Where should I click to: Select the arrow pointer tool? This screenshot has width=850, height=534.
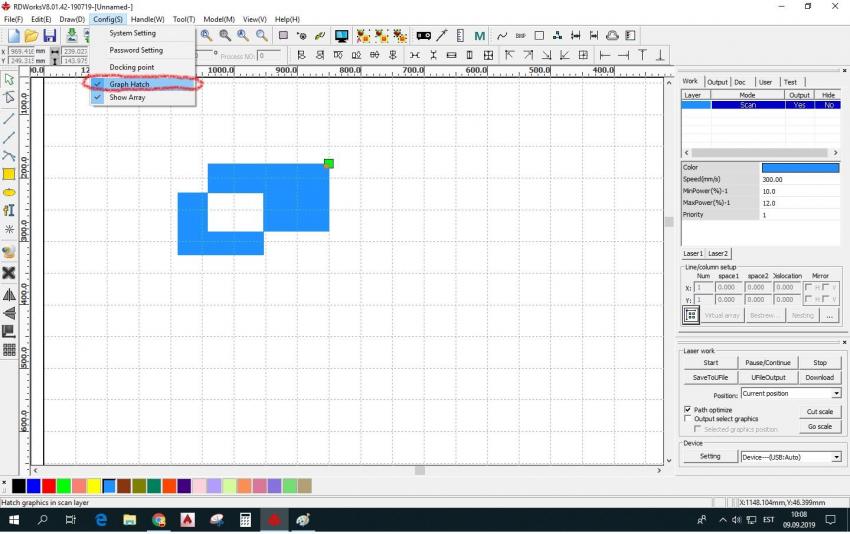click(x=9, y=79)
